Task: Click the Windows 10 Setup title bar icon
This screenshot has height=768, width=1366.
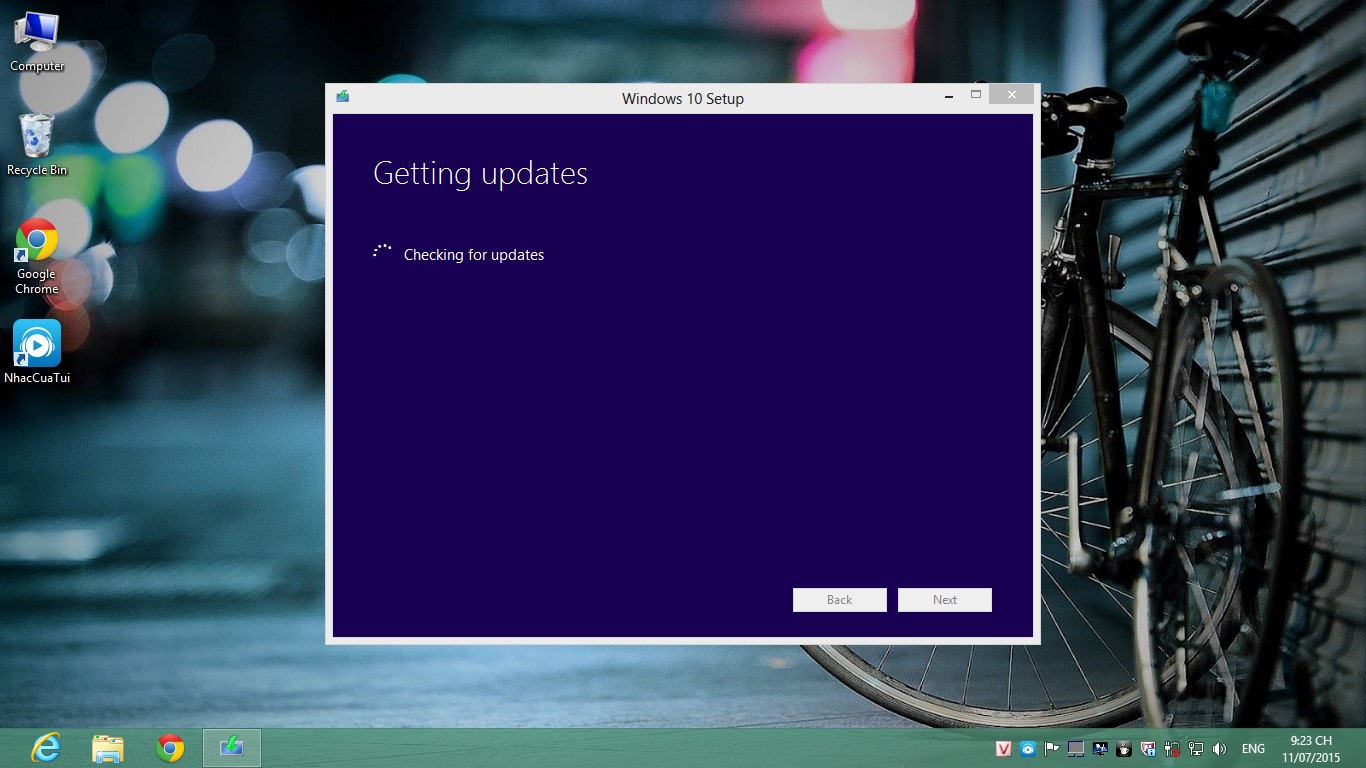Action: point(343,97)
